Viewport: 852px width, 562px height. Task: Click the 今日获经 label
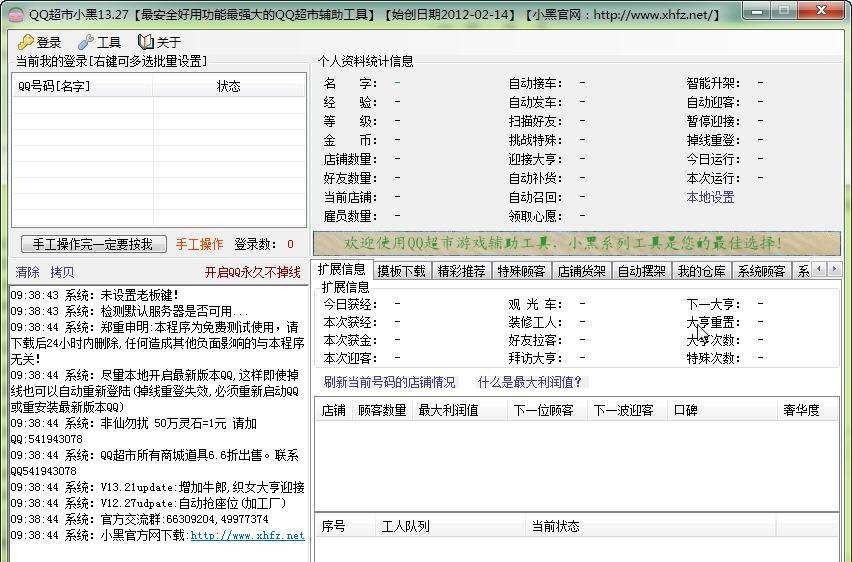coord(350,304)
